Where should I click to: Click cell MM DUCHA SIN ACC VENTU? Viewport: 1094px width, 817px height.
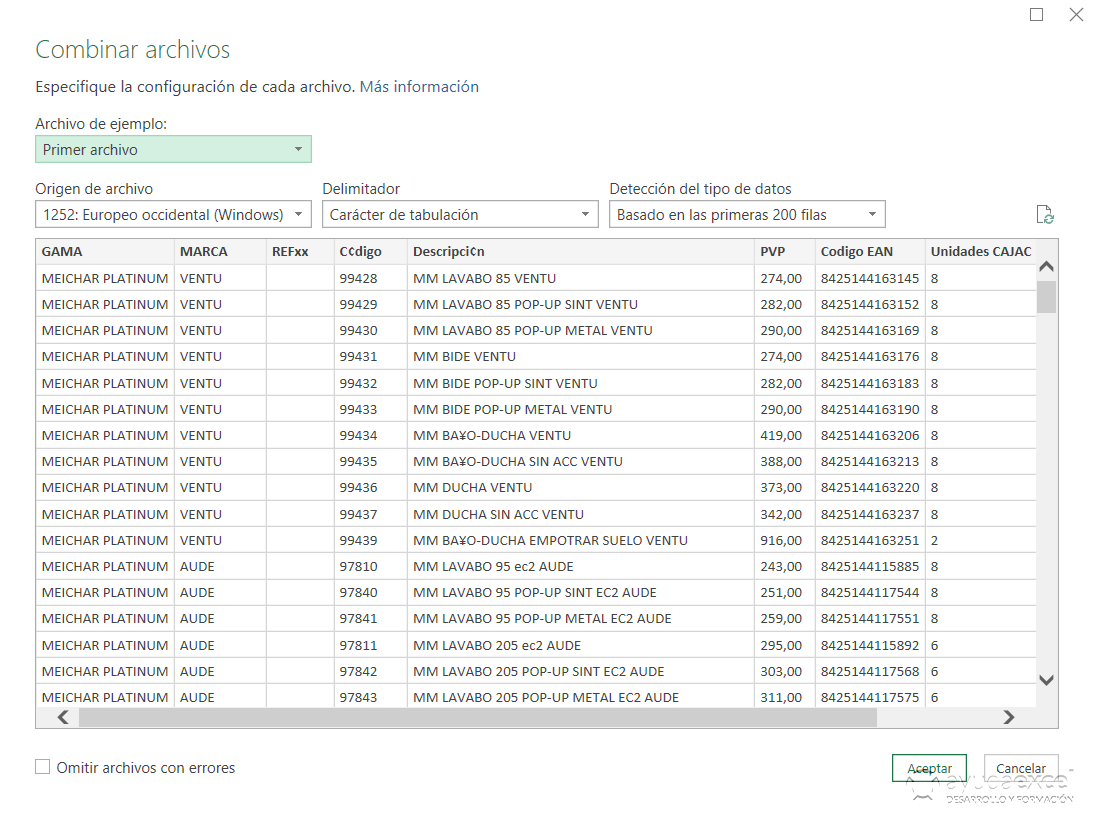point(580,514)
